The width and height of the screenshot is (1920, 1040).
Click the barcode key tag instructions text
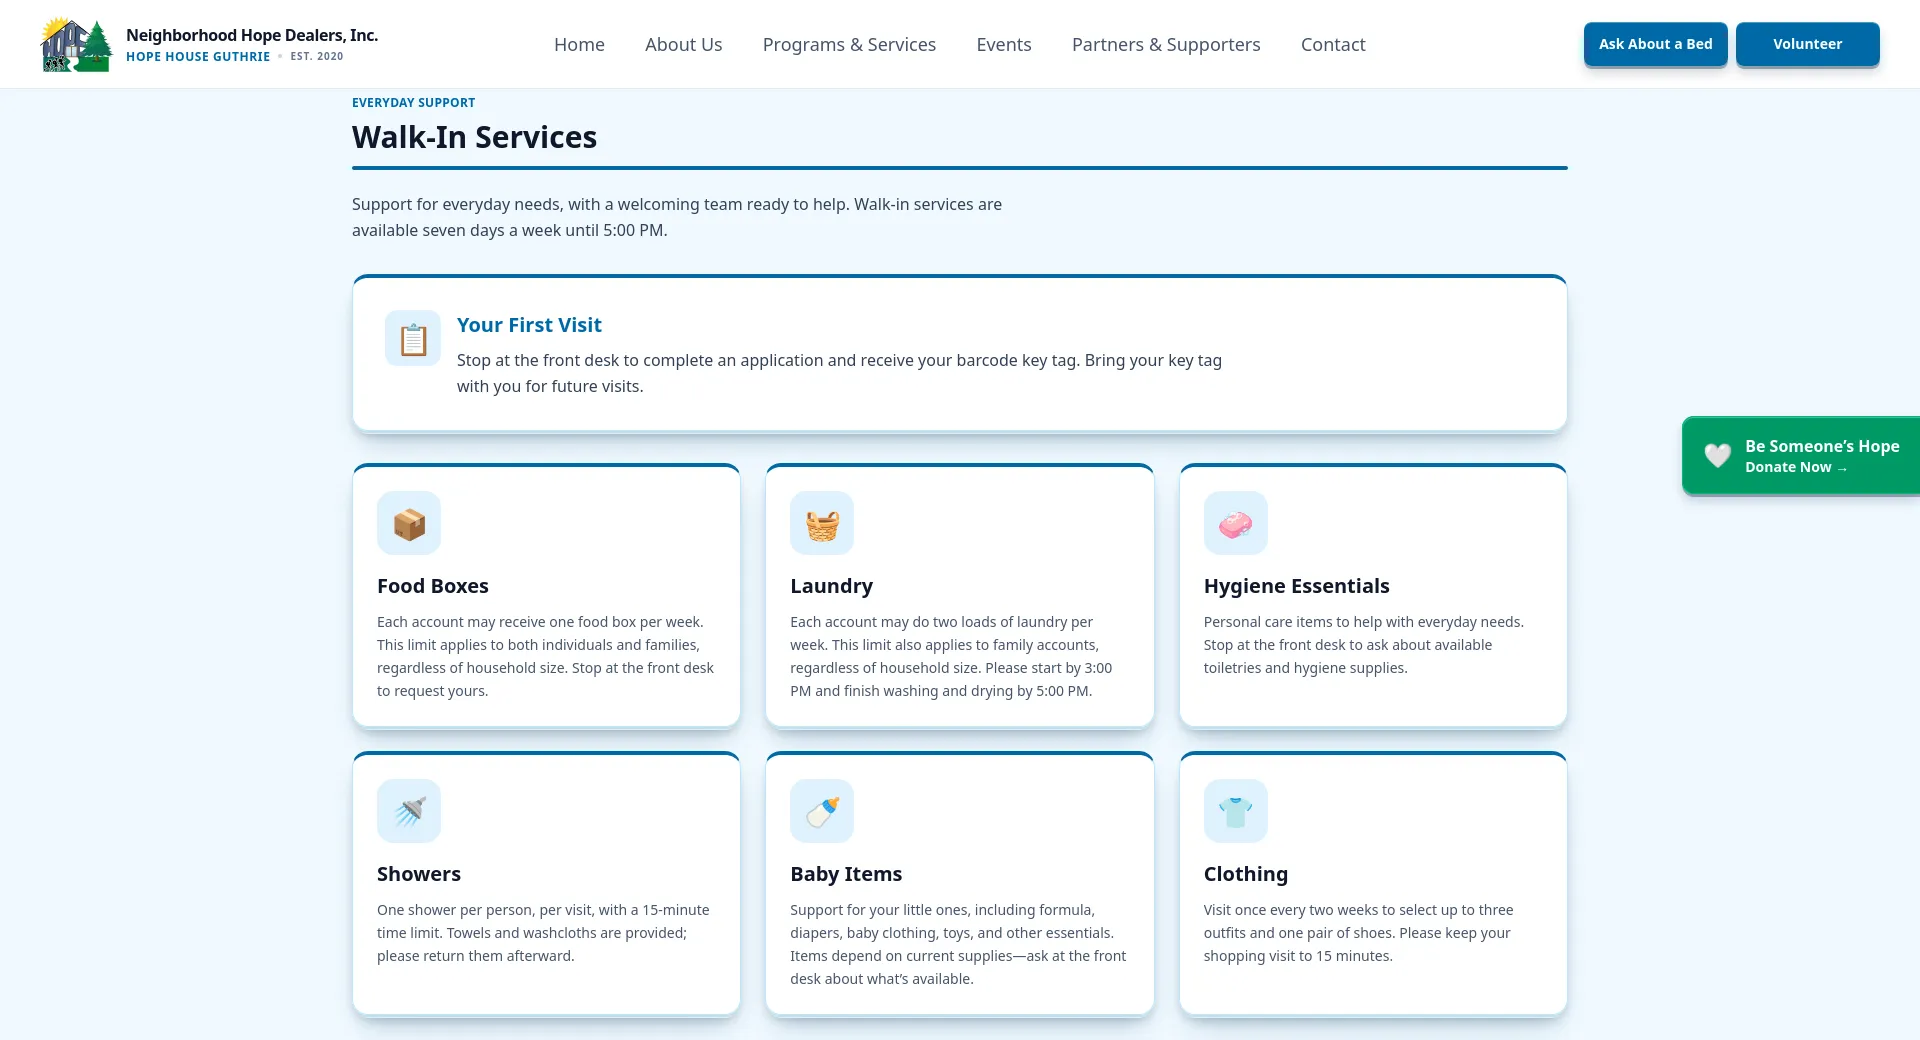point(839,373)
